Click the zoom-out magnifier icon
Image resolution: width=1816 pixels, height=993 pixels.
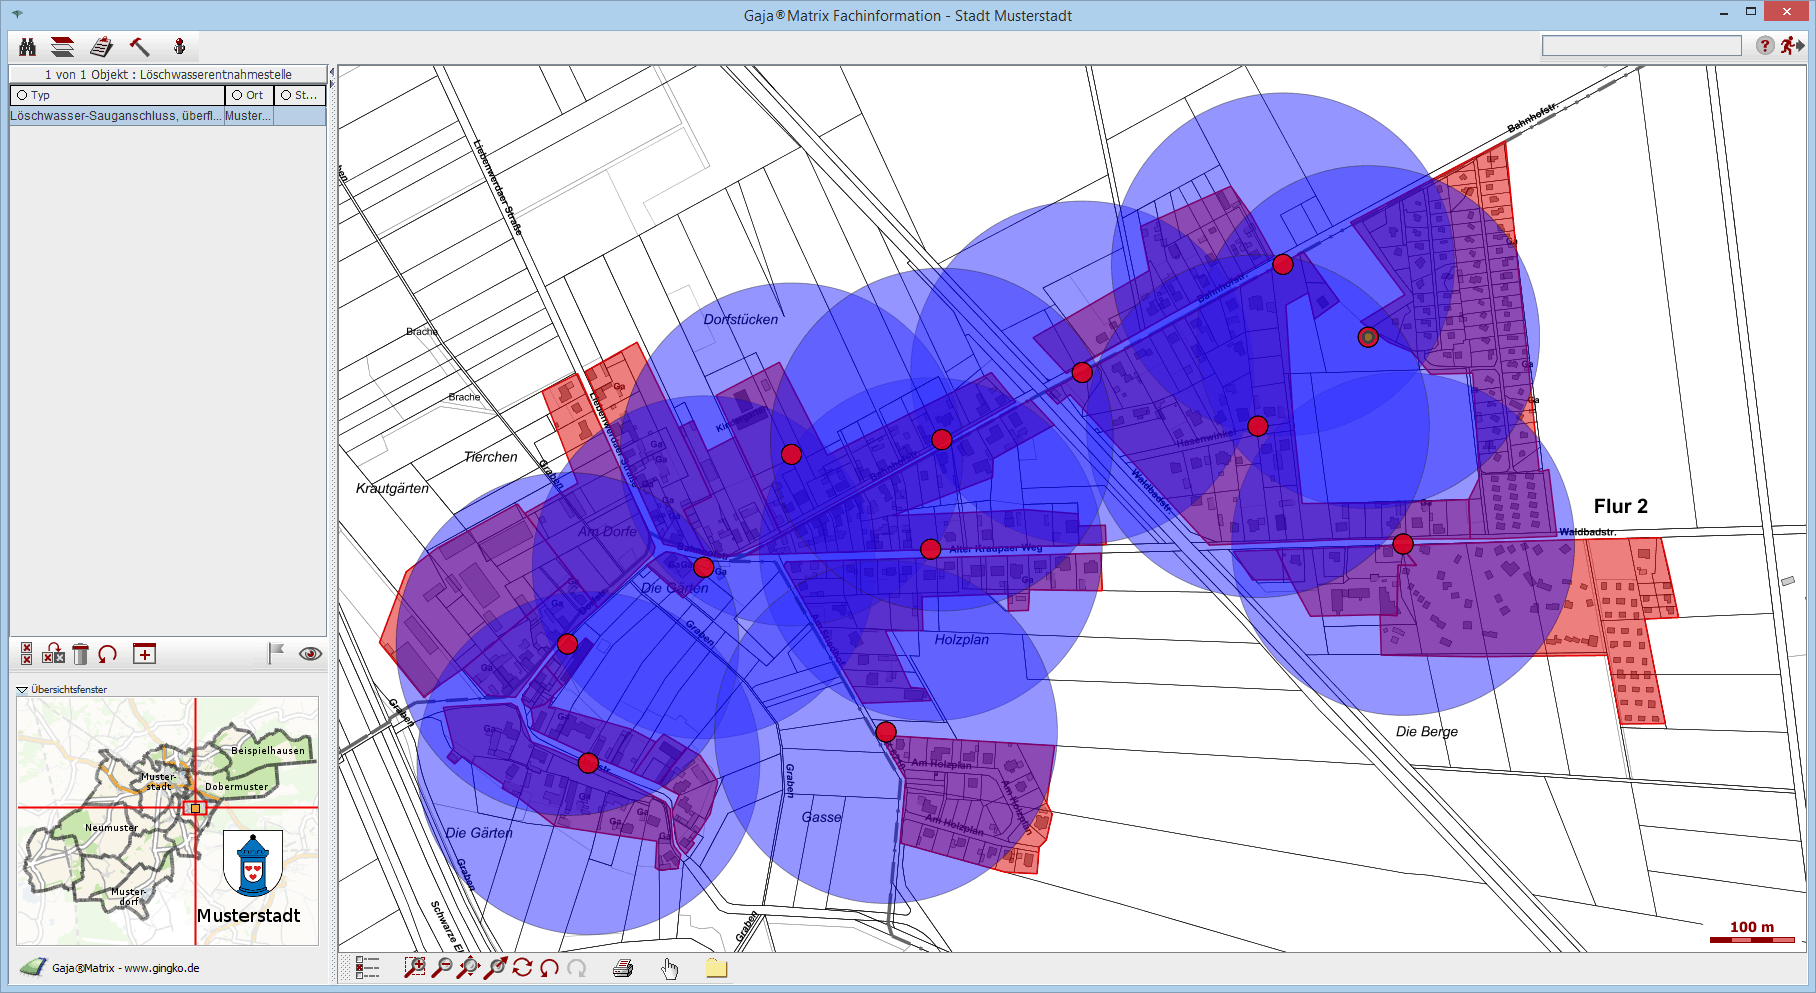[x=441, y=967]
